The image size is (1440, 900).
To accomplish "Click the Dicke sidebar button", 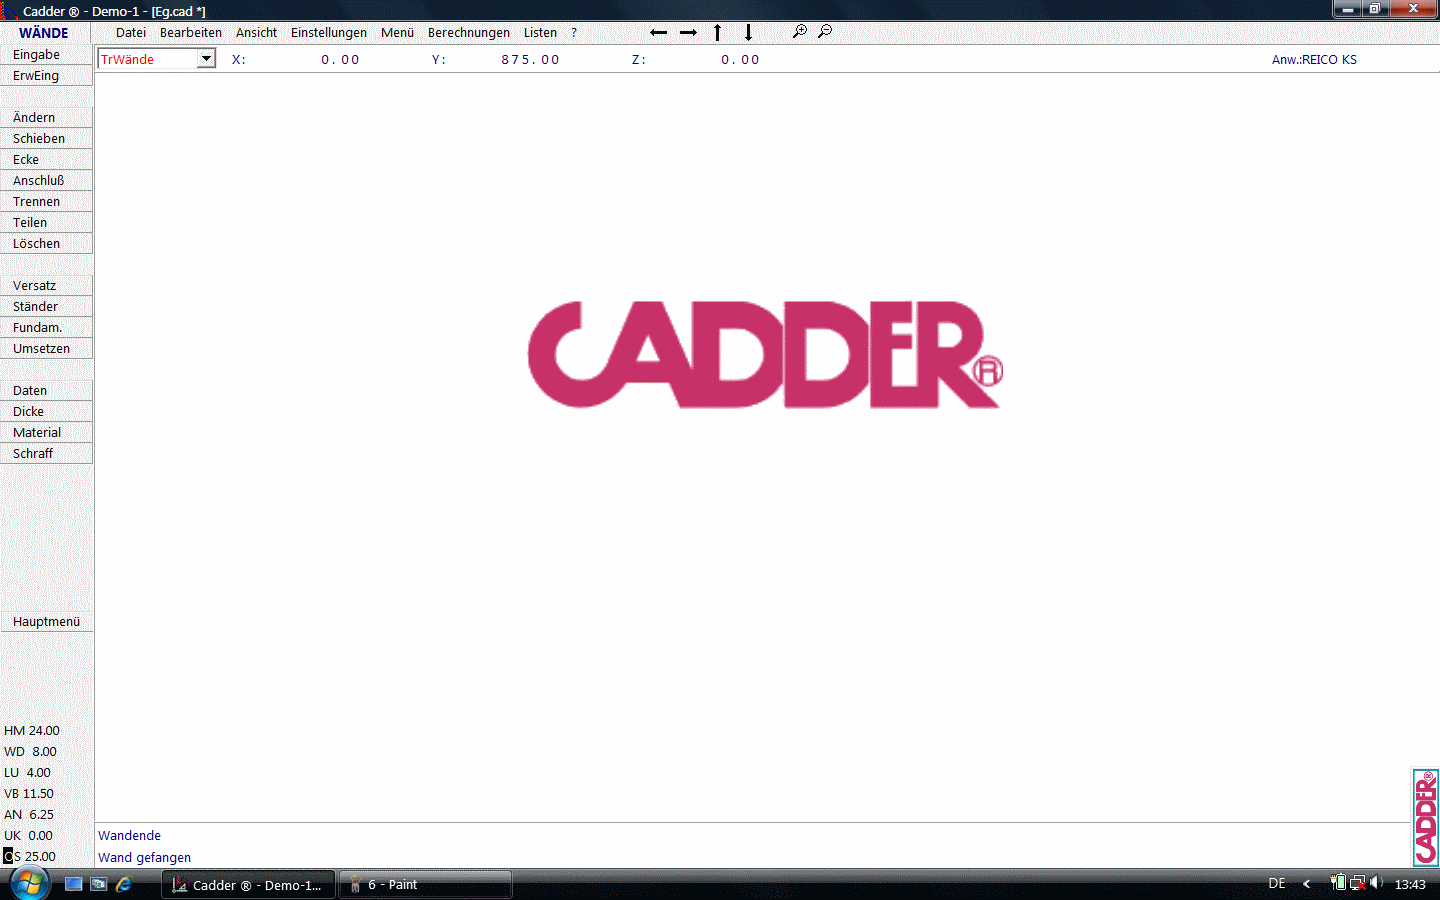I will coord(47,412).
